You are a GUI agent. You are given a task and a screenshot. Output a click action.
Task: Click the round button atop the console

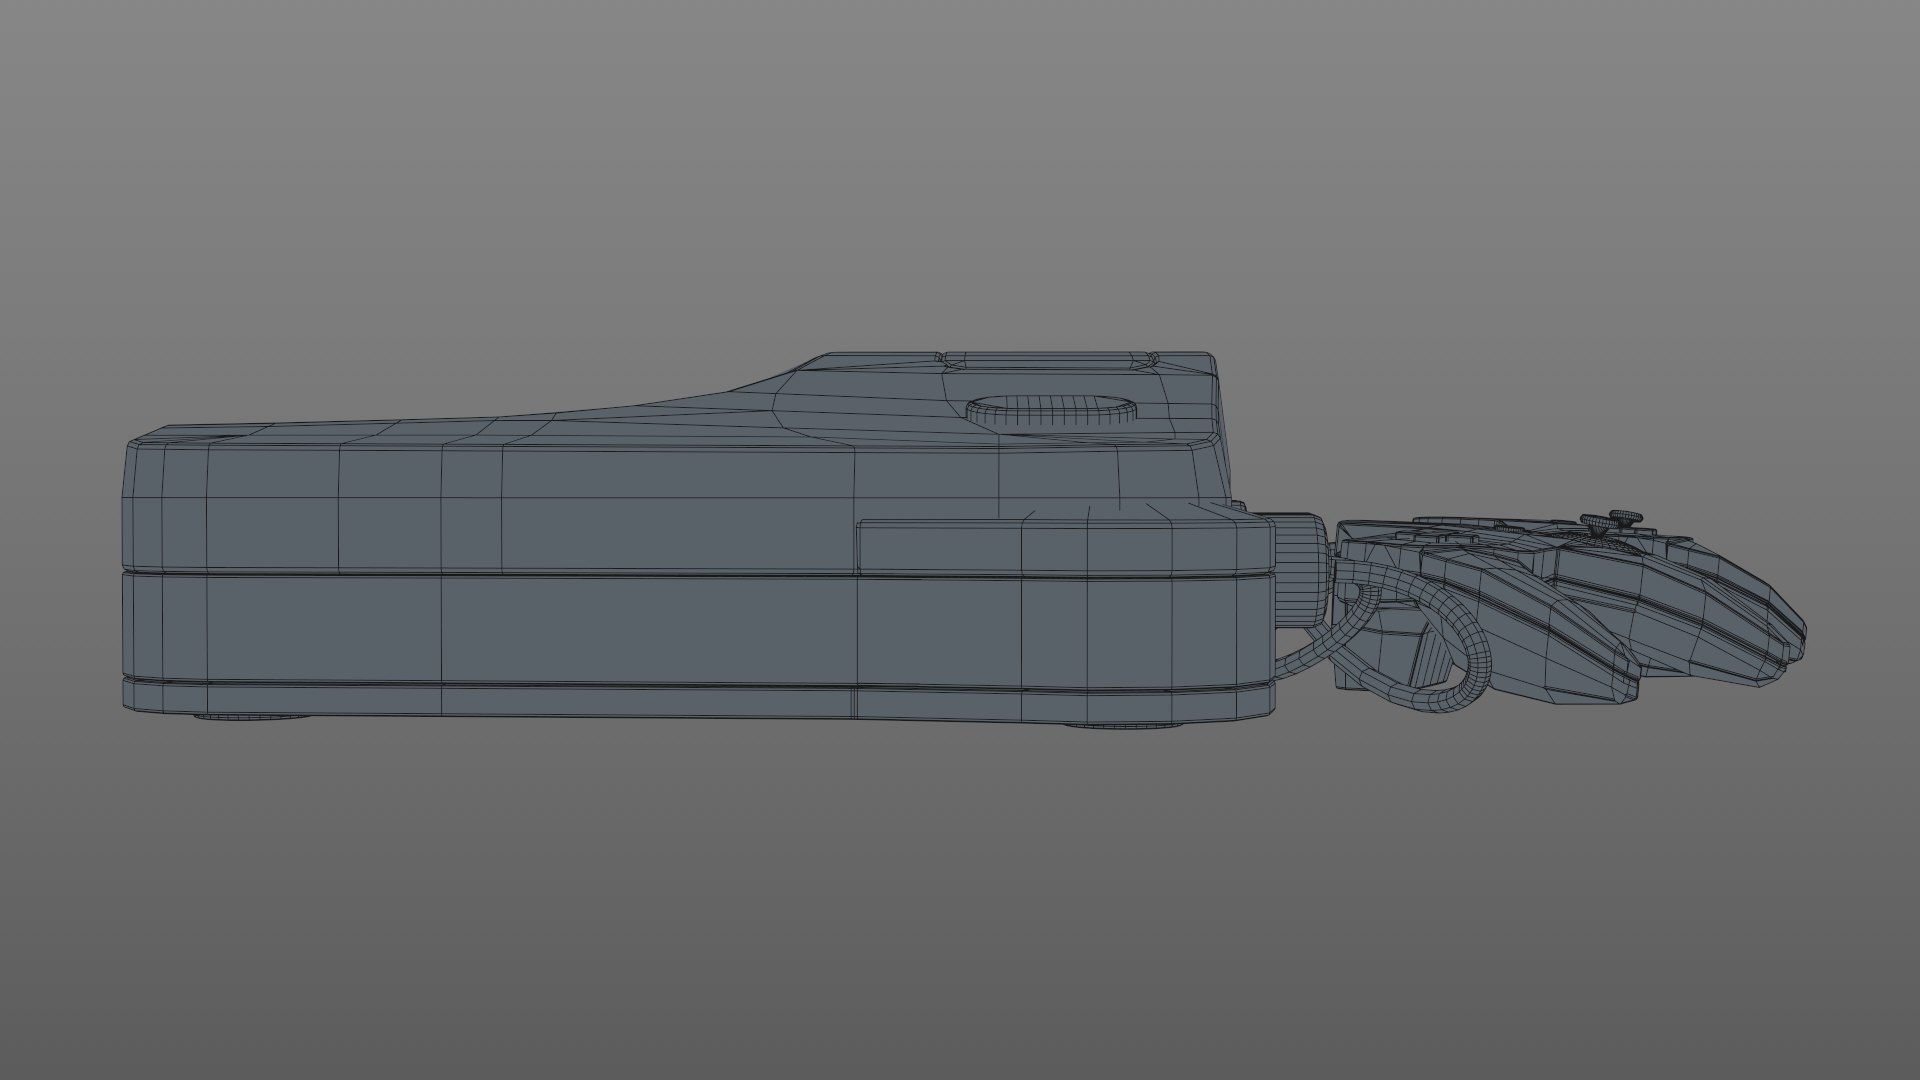click(x=1051, y=409)
